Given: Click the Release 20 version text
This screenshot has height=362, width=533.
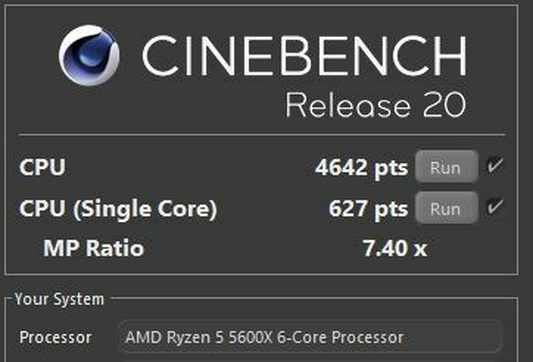Looking at the screenshot, I should [376, 104].
